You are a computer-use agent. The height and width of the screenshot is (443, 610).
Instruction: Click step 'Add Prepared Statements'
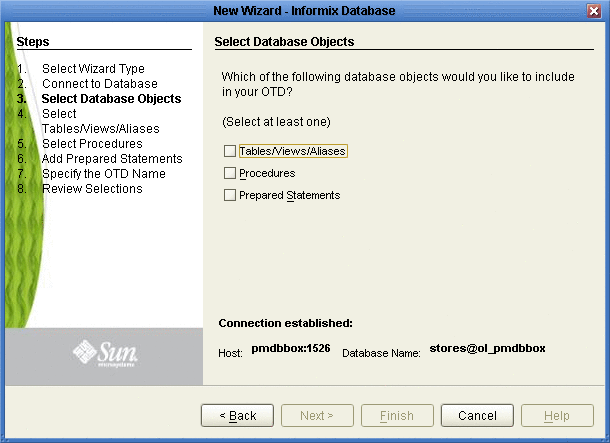[x=112, y=159]
